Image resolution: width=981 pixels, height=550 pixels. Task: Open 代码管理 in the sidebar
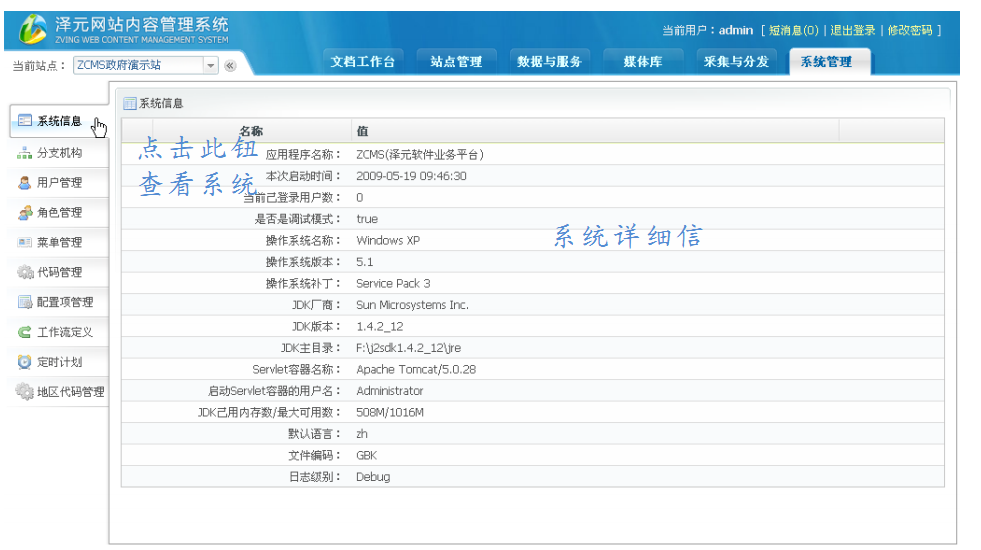[59, 272]
